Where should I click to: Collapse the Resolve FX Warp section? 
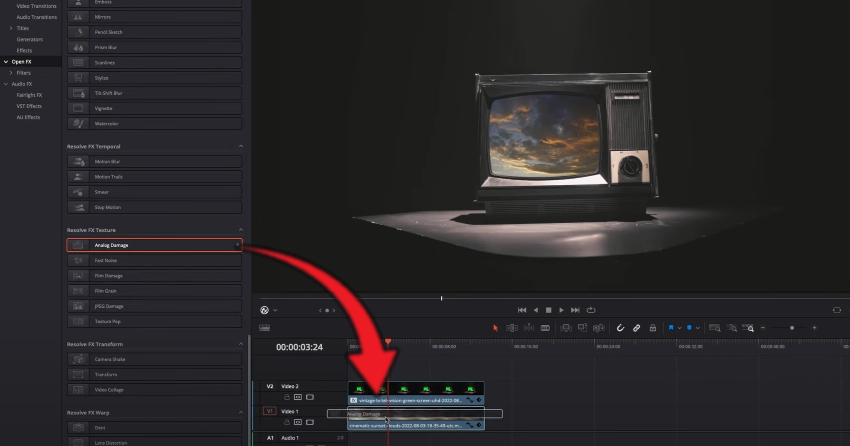241,412
